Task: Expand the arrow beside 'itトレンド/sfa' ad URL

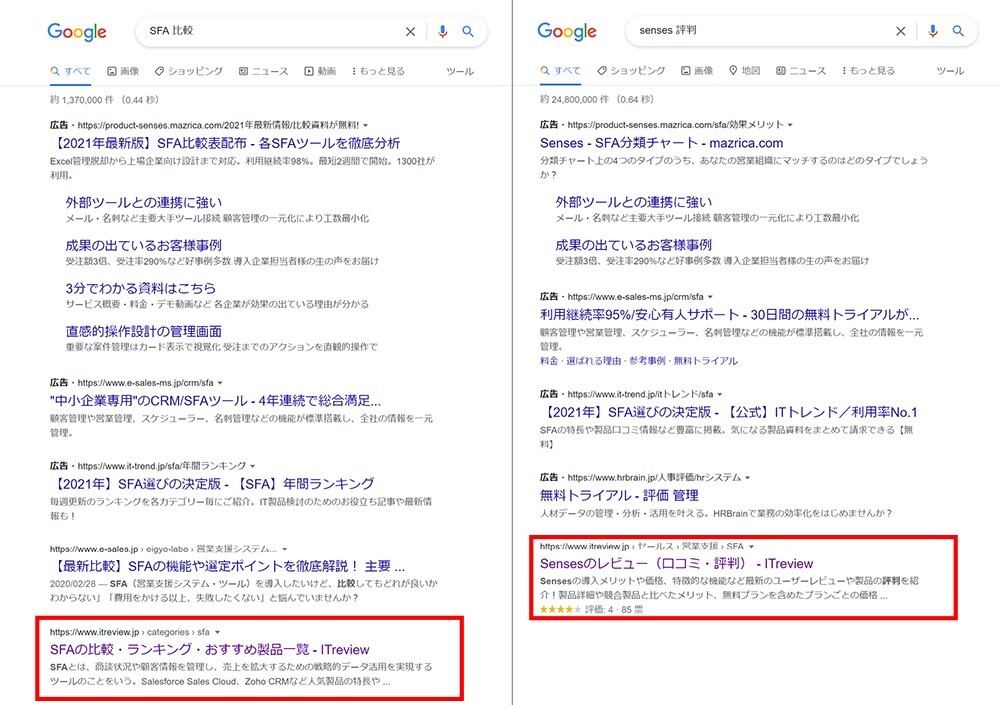Action: [x=719, y=394]
